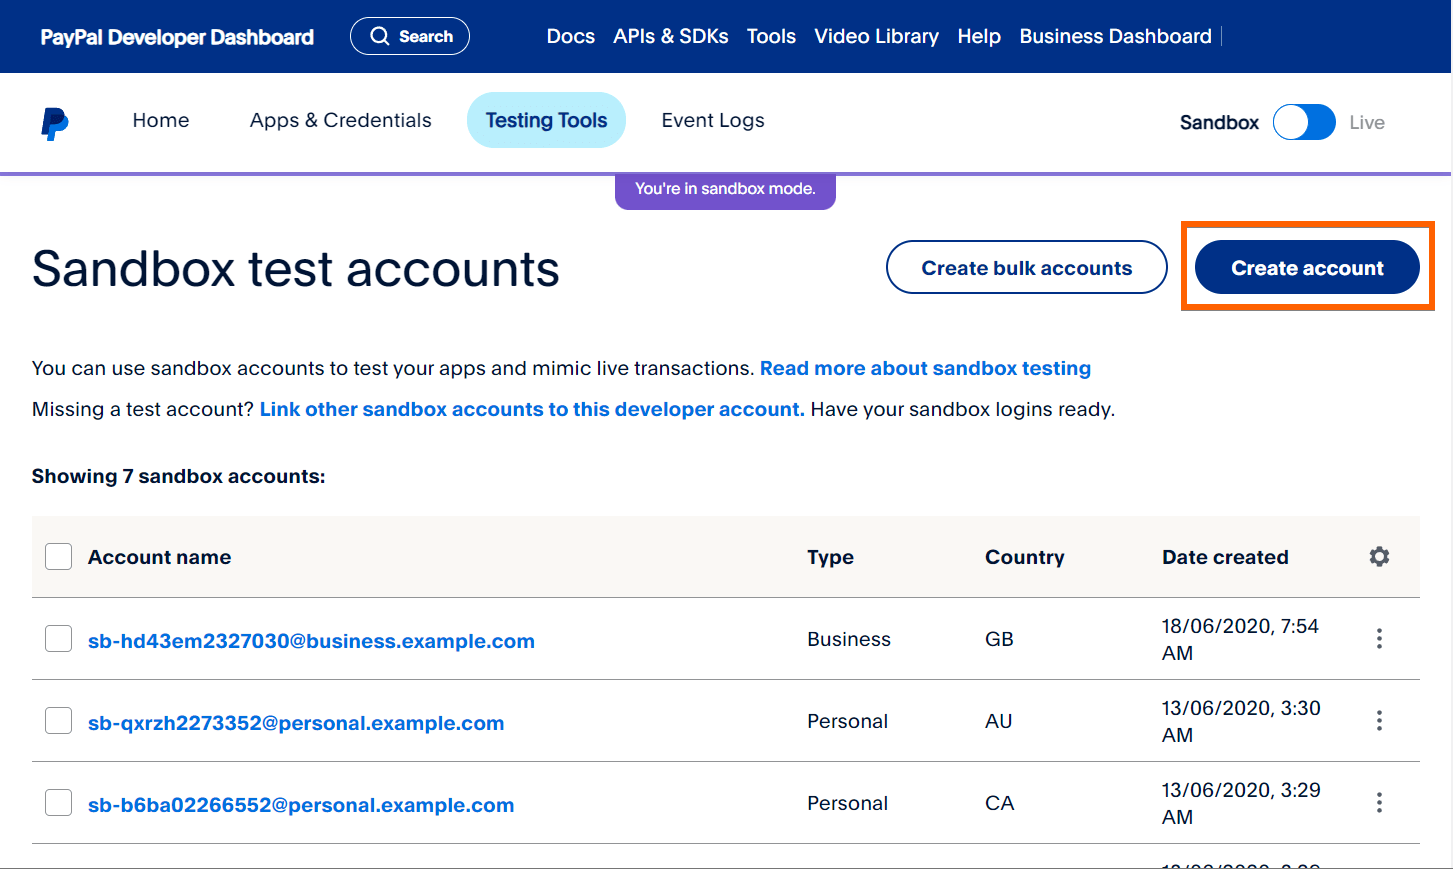The image size is (1453, 869).
Task: Open three-dot menu for the AU Personal account
Action: tap(1379, 721)
